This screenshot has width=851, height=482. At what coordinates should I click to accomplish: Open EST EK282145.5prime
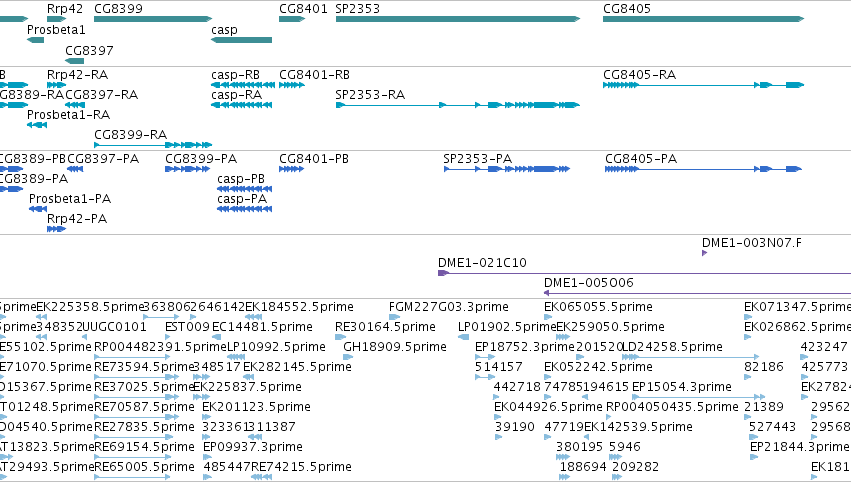tap(297, 367)
